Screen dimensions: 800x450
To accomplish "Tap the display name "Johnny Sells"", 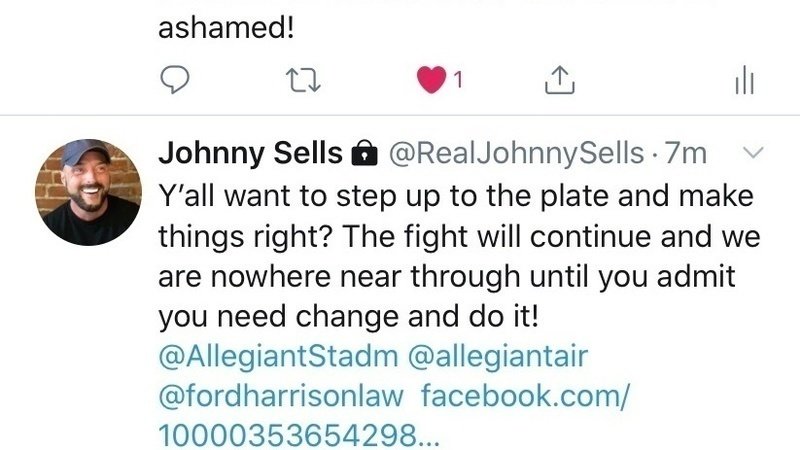I will click(x=250, y=153).
